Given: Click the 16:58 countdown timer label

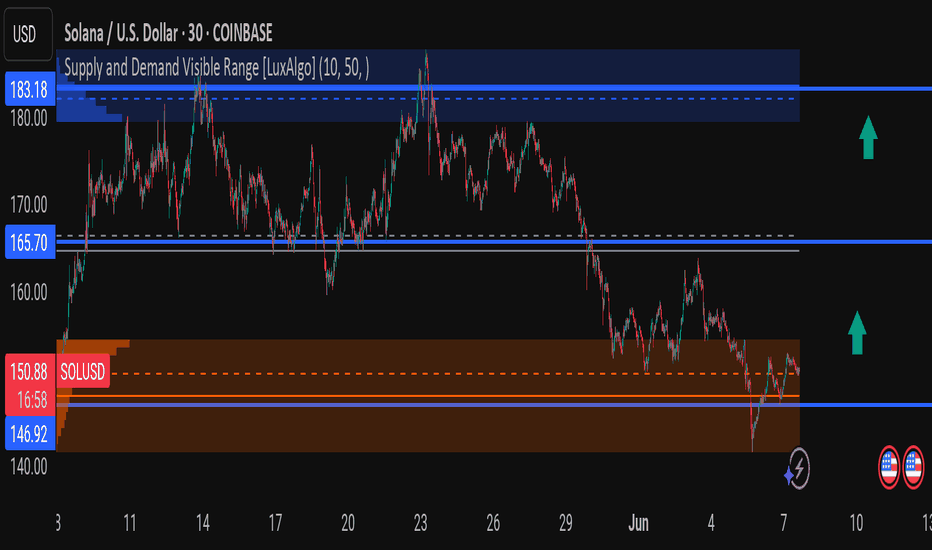Looking at the screenshot, I should [30, 401].
